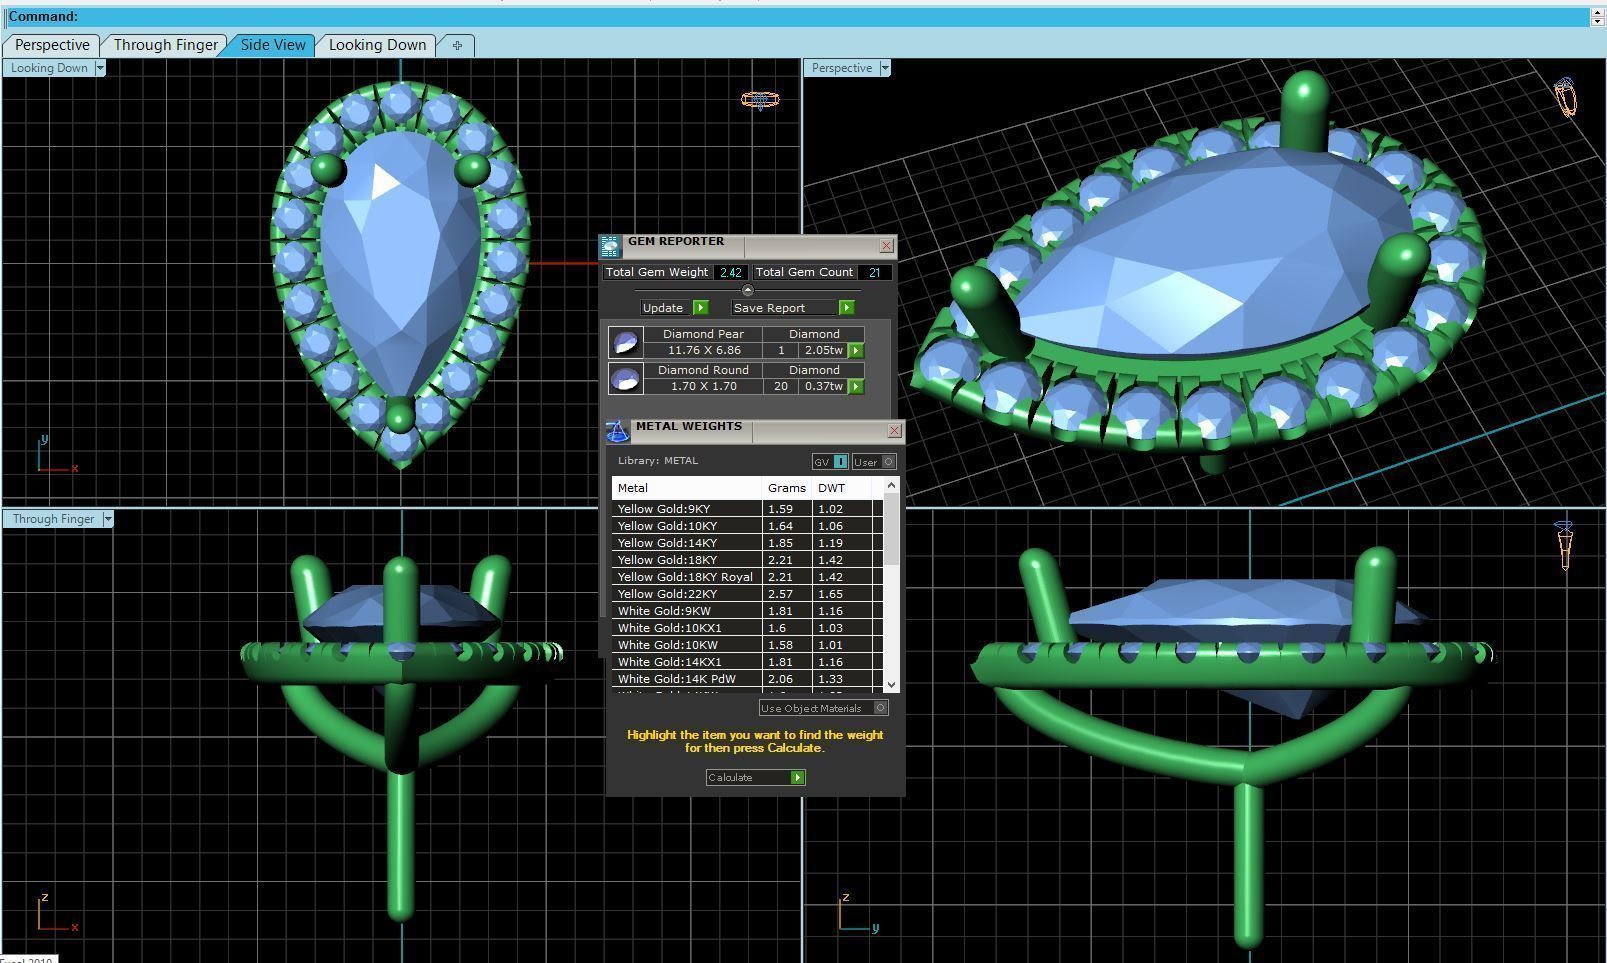Click the metal list scrollbar thumb
The height and width of the screenshot is (963, 1607).
tap(891, 528)
